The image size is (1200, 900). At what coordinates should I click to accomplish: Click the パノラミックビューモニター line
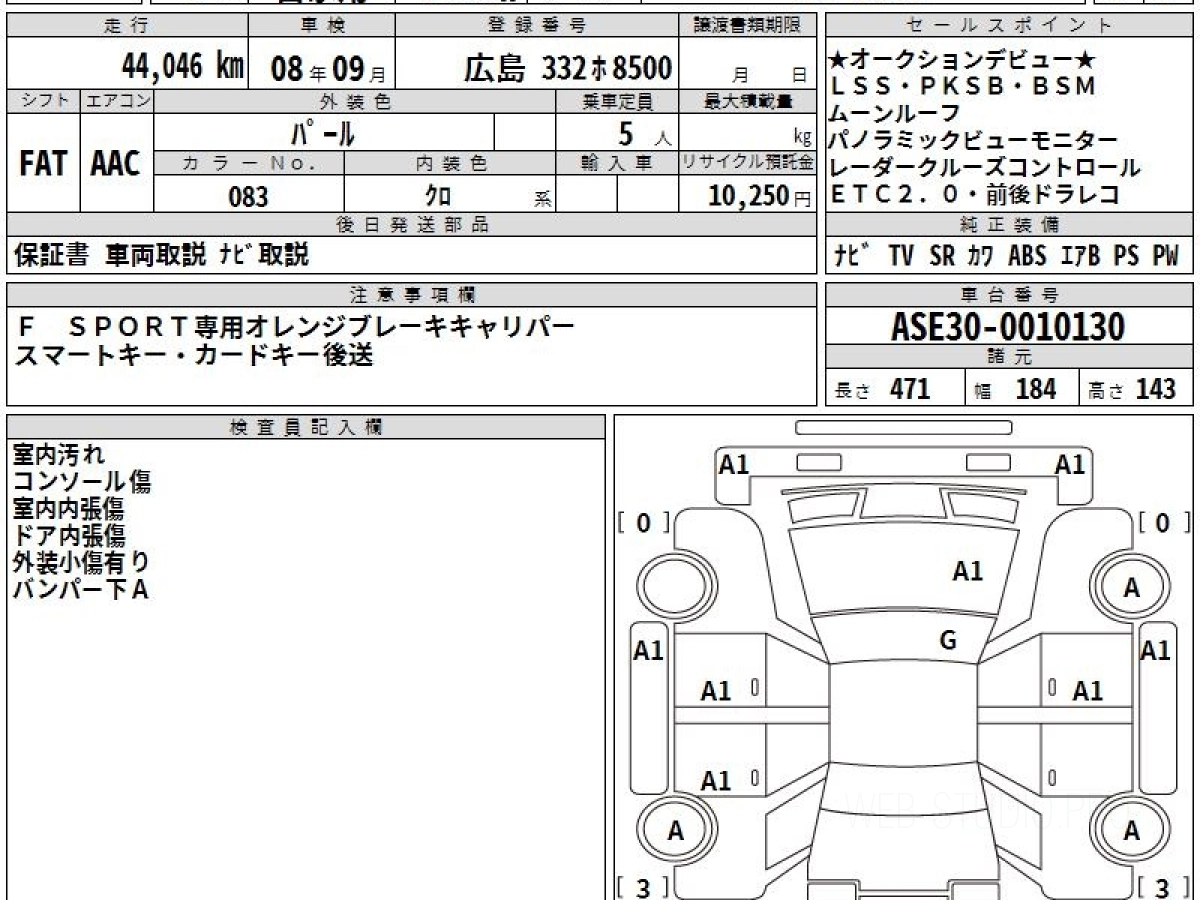974,141
